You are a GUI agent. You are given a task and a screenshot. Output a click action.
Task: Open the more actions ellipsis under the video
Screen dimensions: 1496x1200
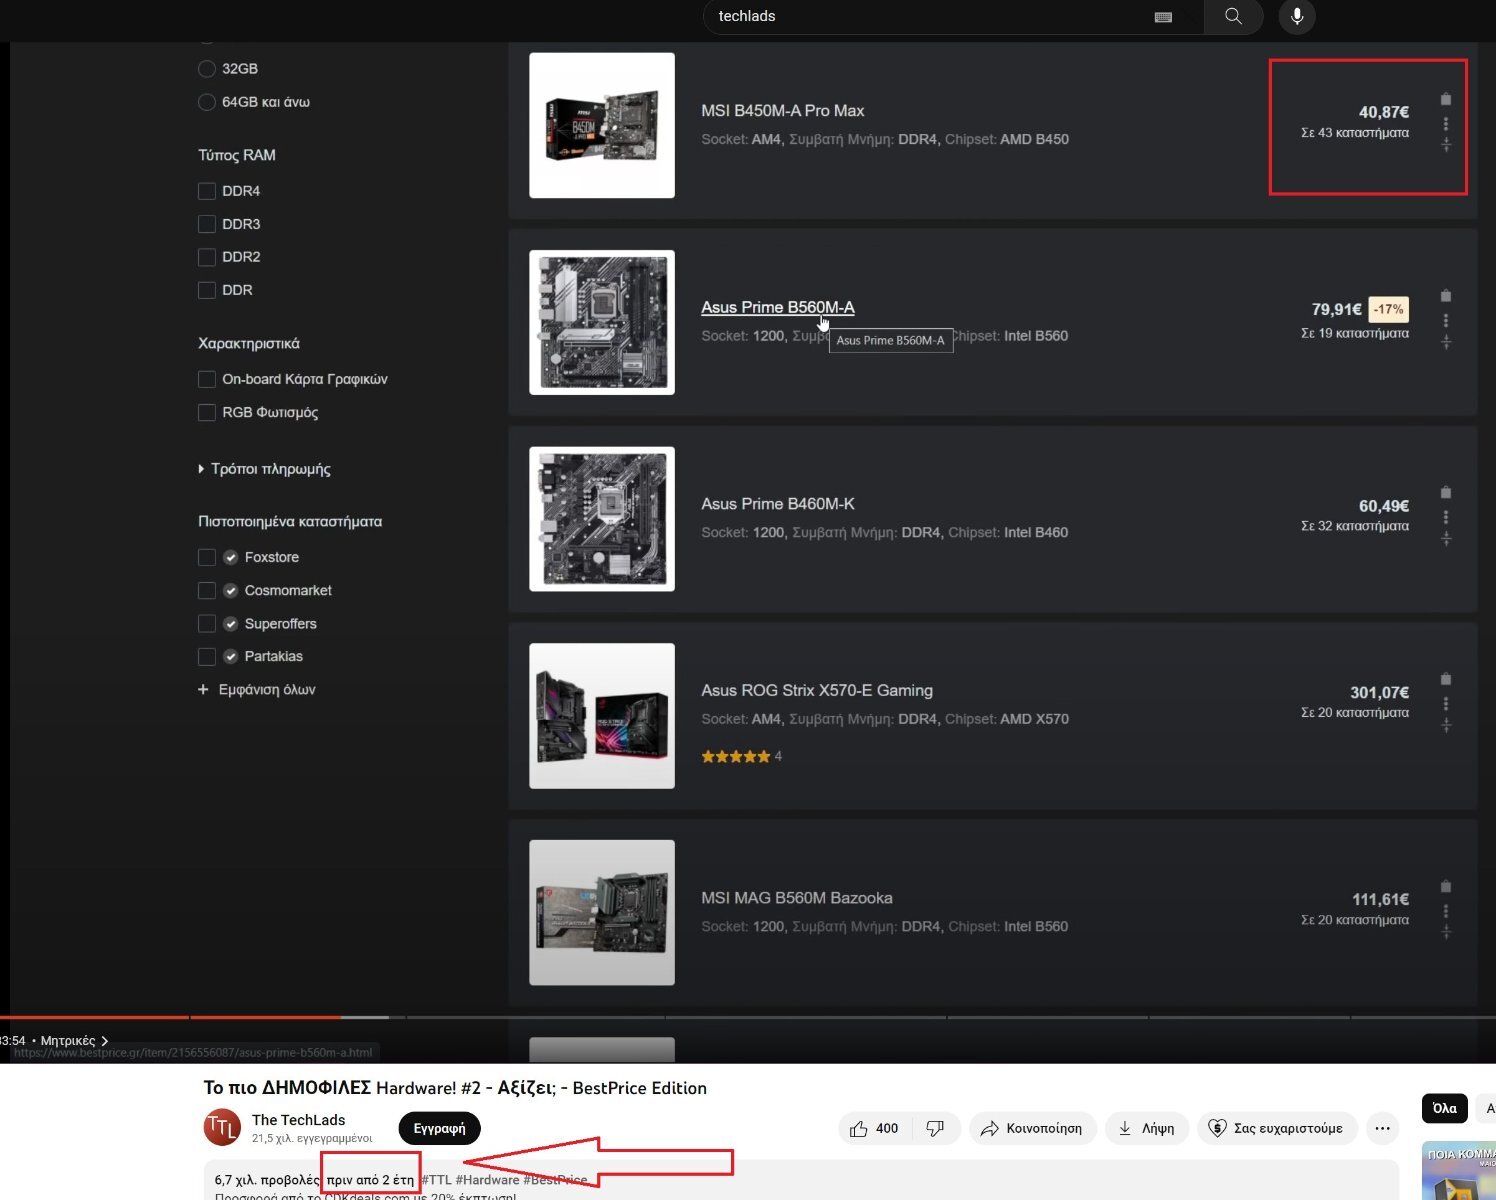[x=1382, y=1128]
